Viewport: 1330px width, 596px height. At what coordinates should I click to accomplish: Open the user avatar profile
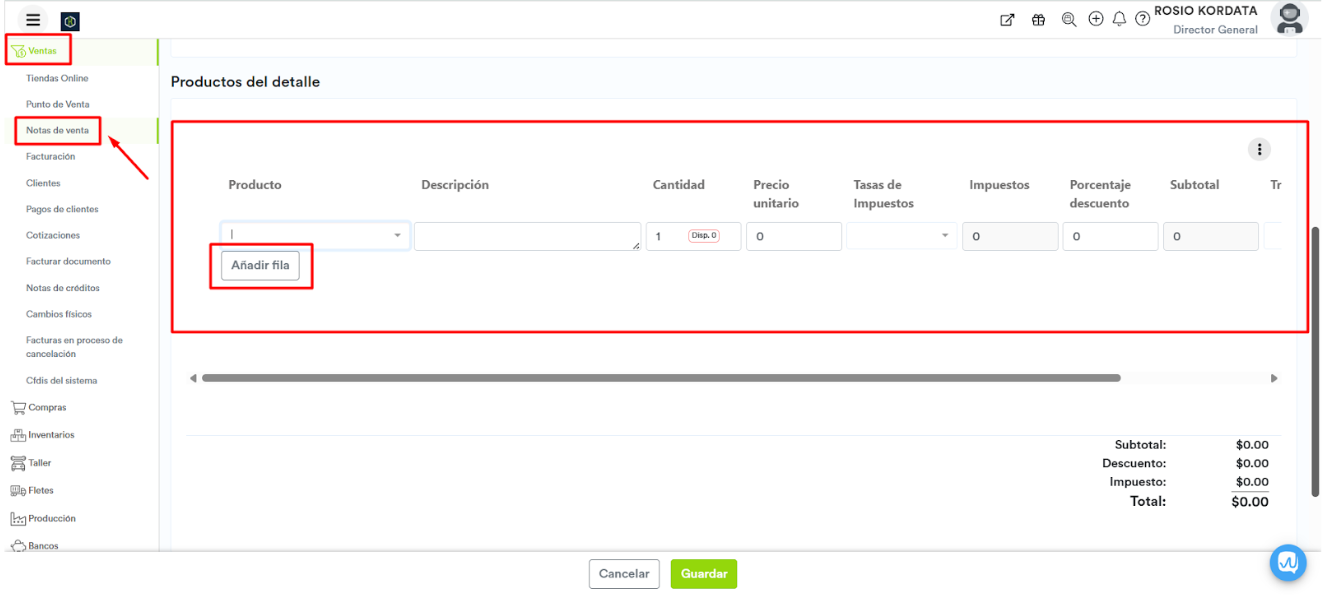(1288, 18)
